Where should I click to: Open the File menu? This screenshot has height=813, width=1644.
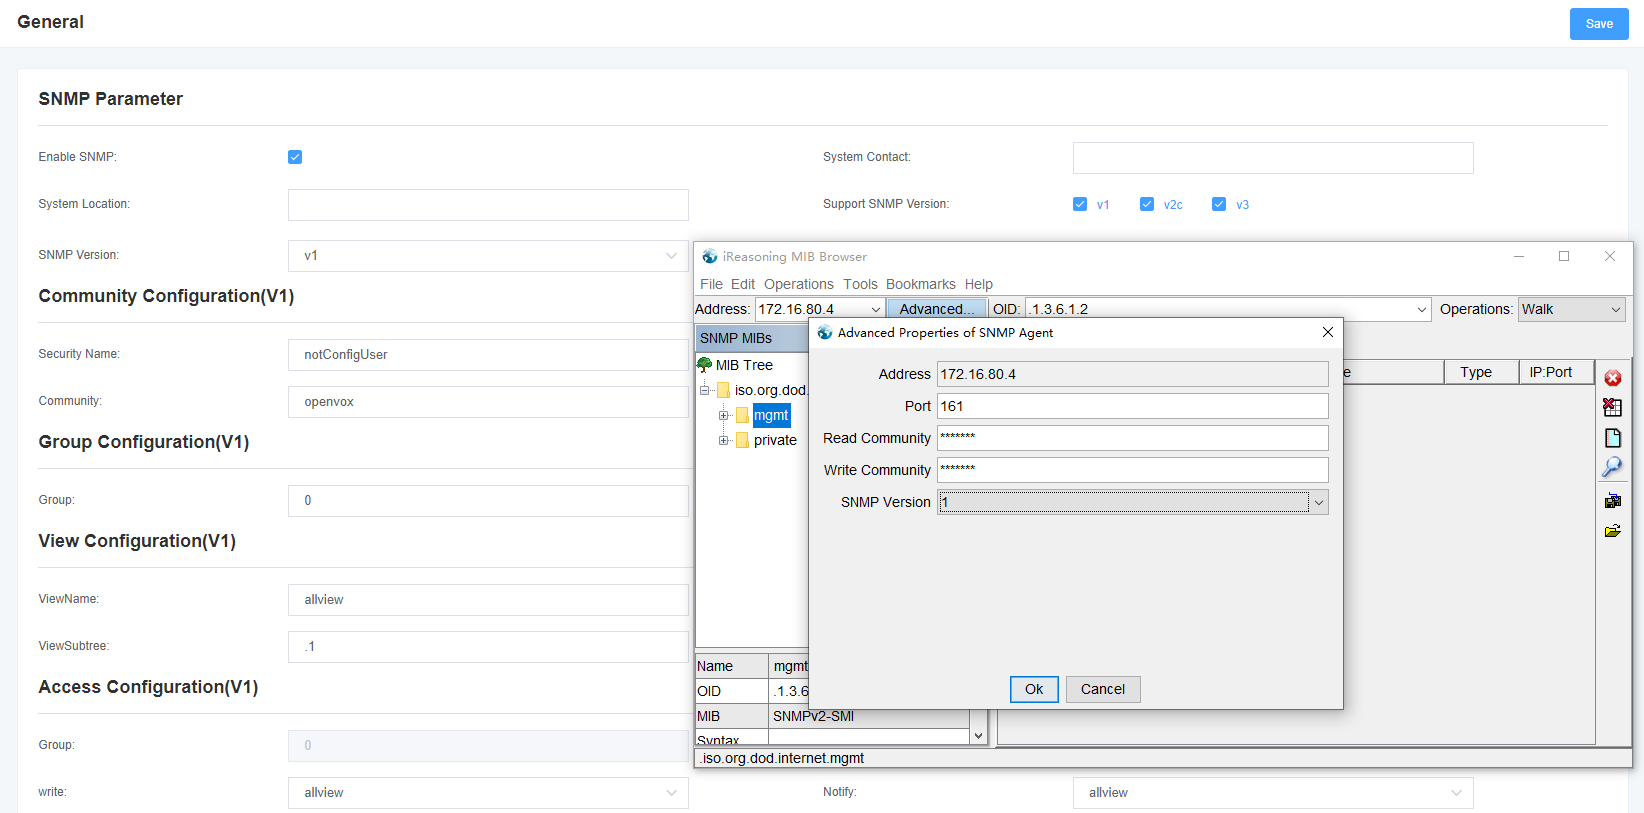coord(711,284)
